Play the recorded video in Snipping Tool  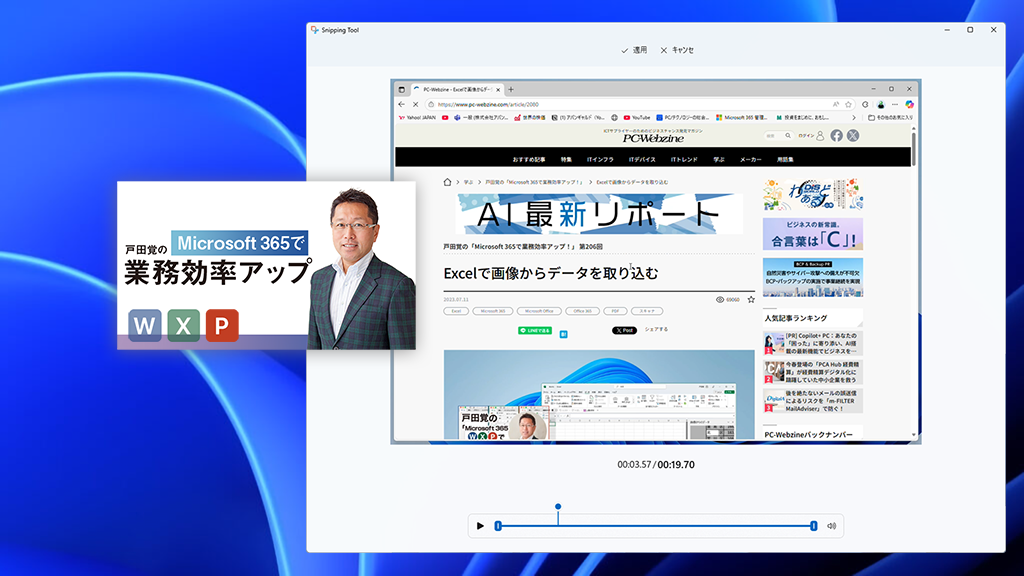(x=480, y=526)
